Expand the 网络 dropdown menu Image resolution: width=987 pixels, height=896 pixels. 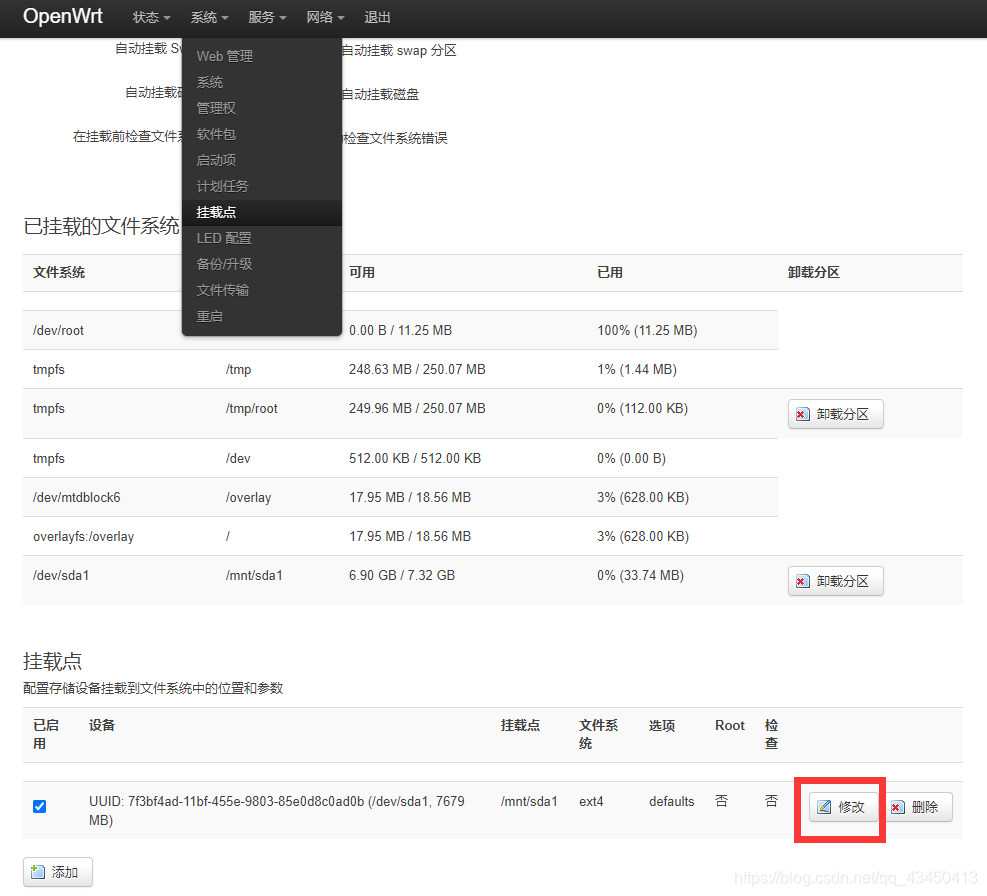[325, 18]
